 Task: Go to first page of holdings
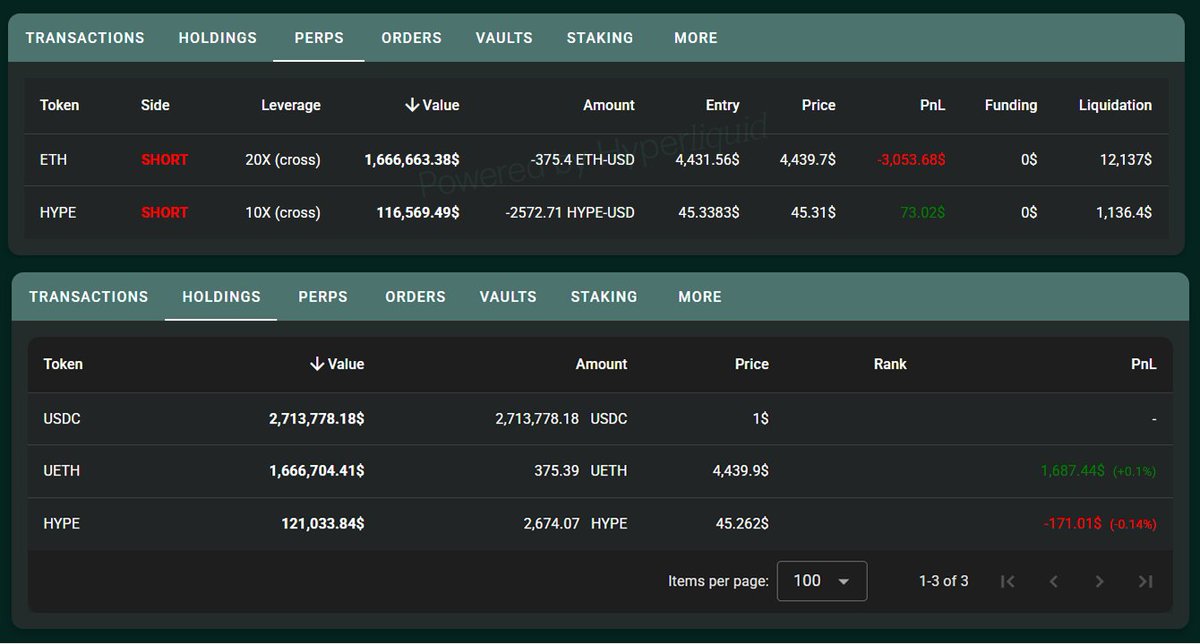click(x=1008, y=581)
